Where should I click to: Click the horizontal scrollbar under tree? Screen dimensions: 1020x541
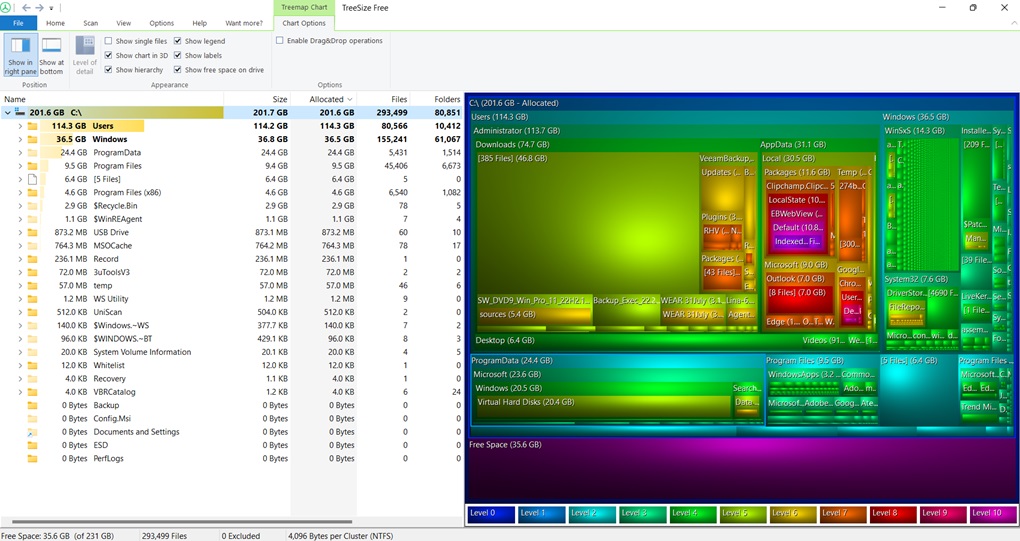[x=182, y=521]
